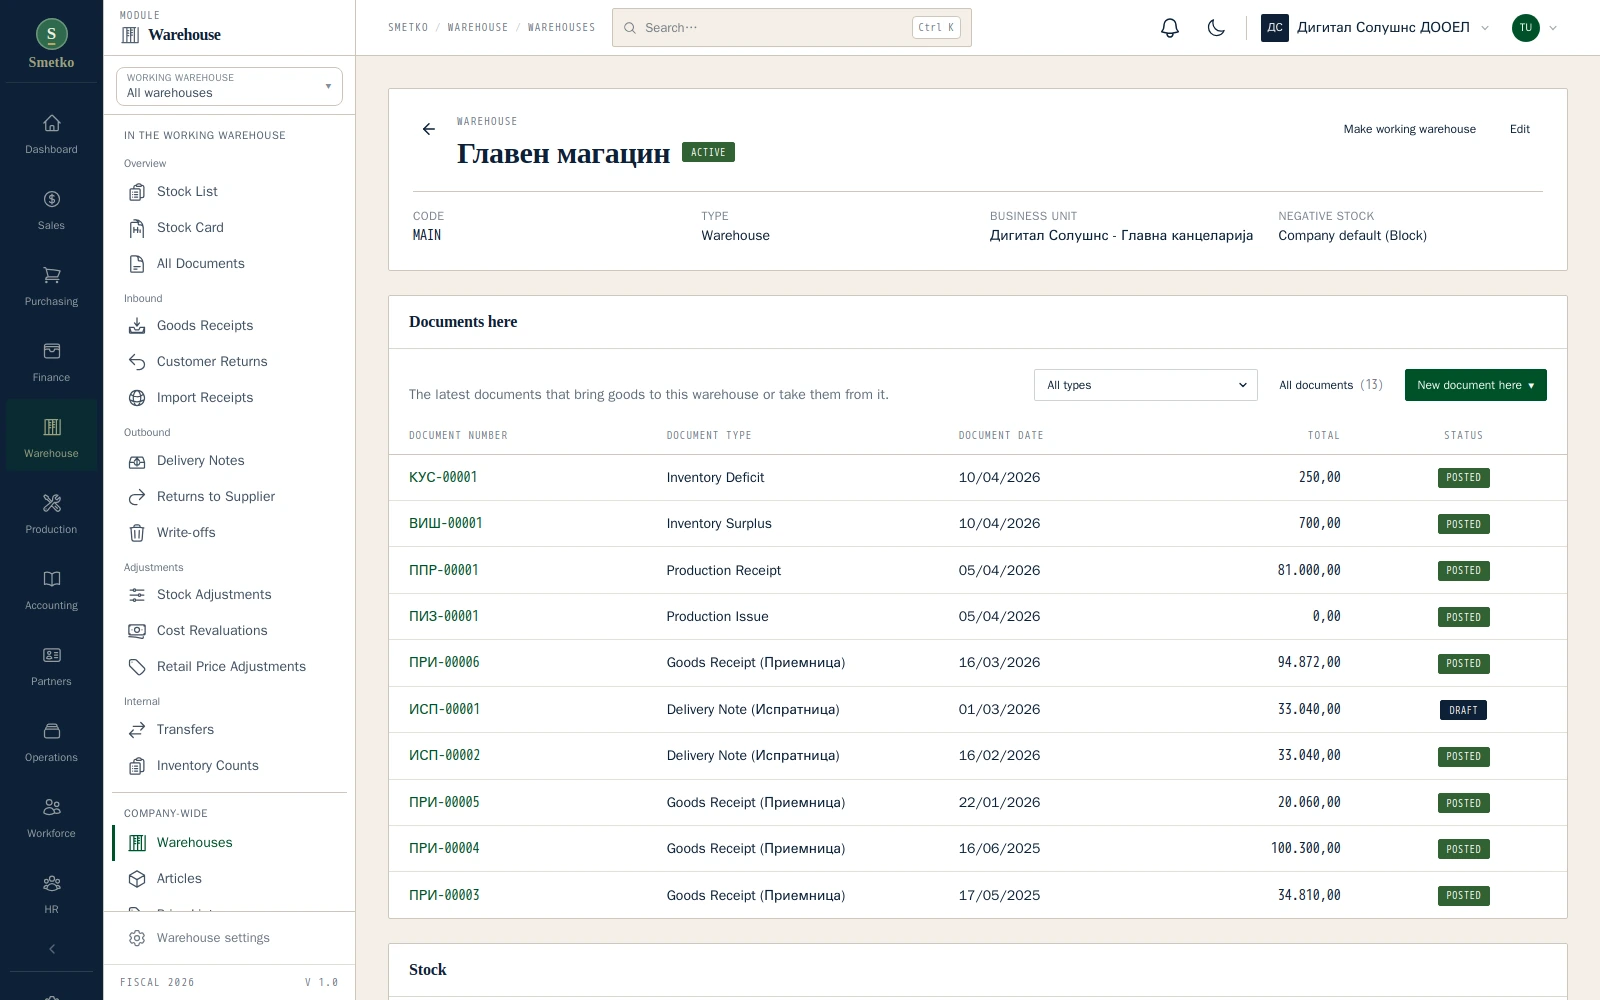Click the back arrow beside warehouse title
1600x1000 pixels.
429,129
